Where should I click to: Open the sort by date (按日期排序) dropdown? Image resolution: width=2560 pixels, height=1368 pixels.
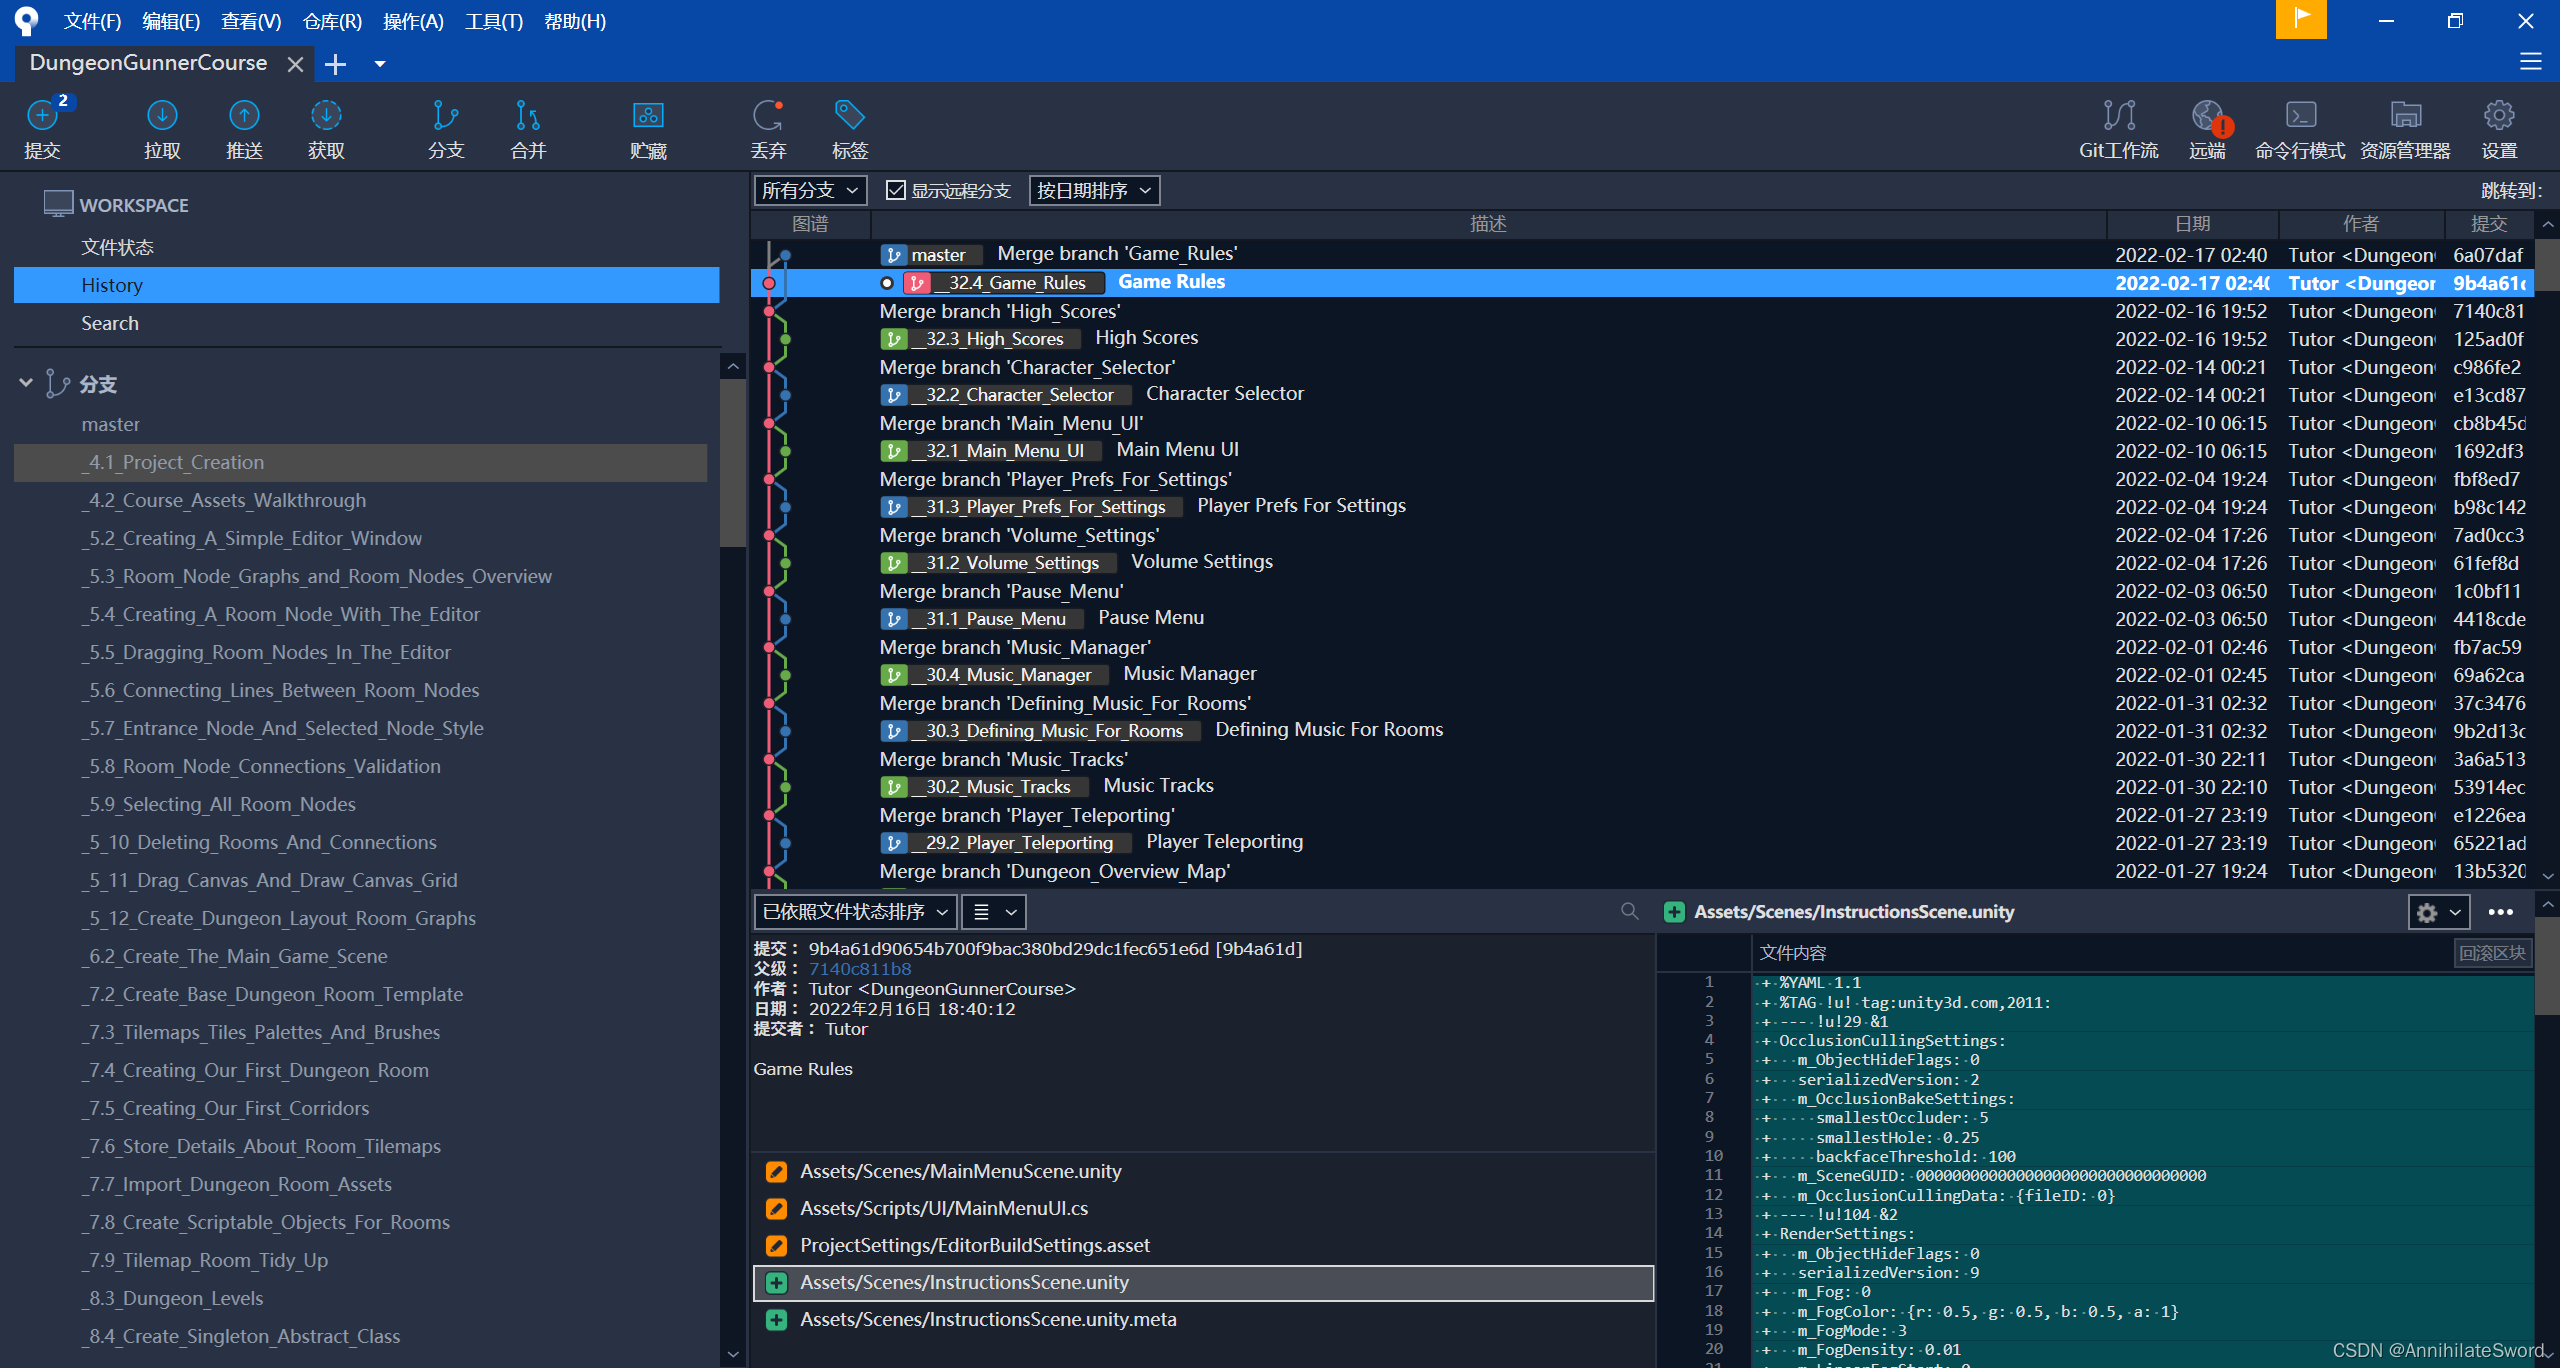point(1093,190)
